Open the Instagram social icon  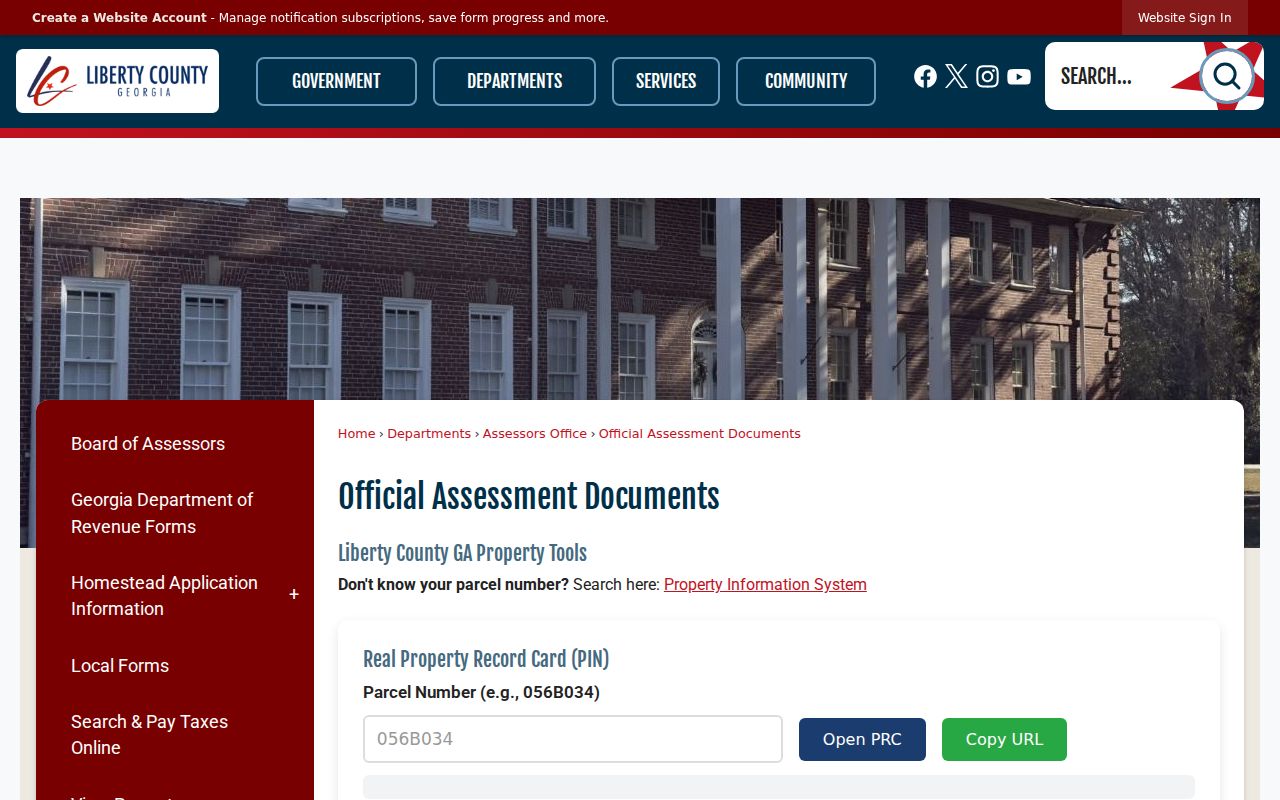[987, 77]
